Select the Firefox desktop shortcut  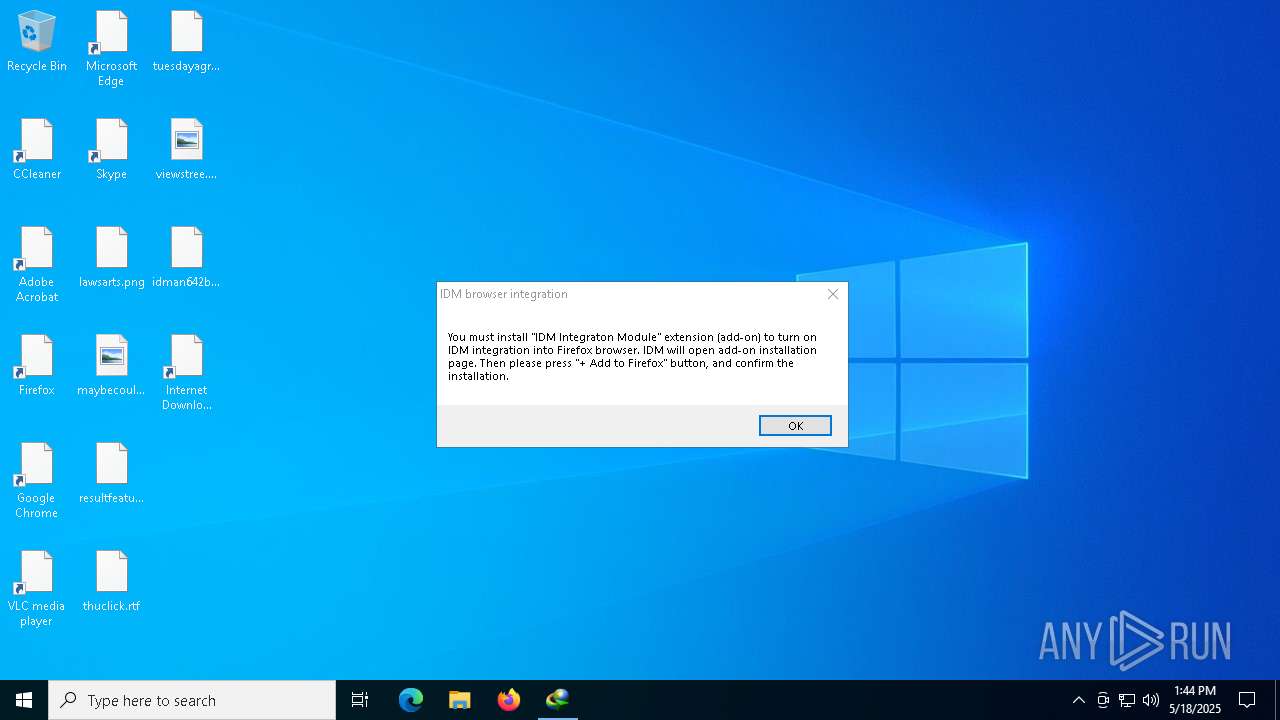[37, 366]
